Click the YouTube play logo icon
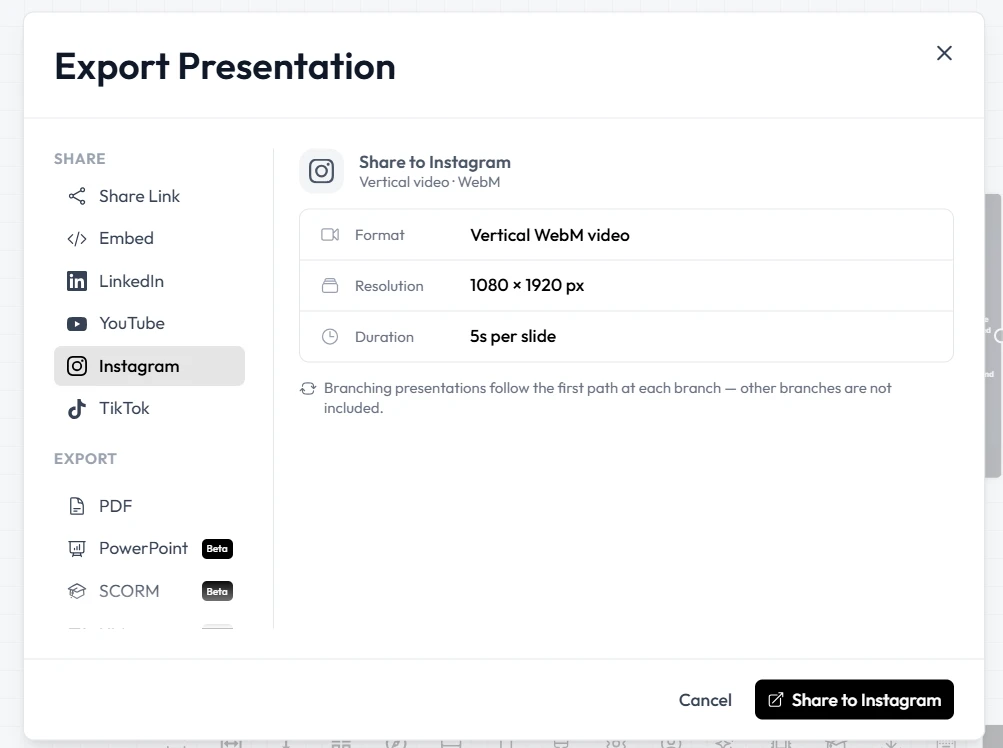The image size is (1003, 748). [77, 324]
